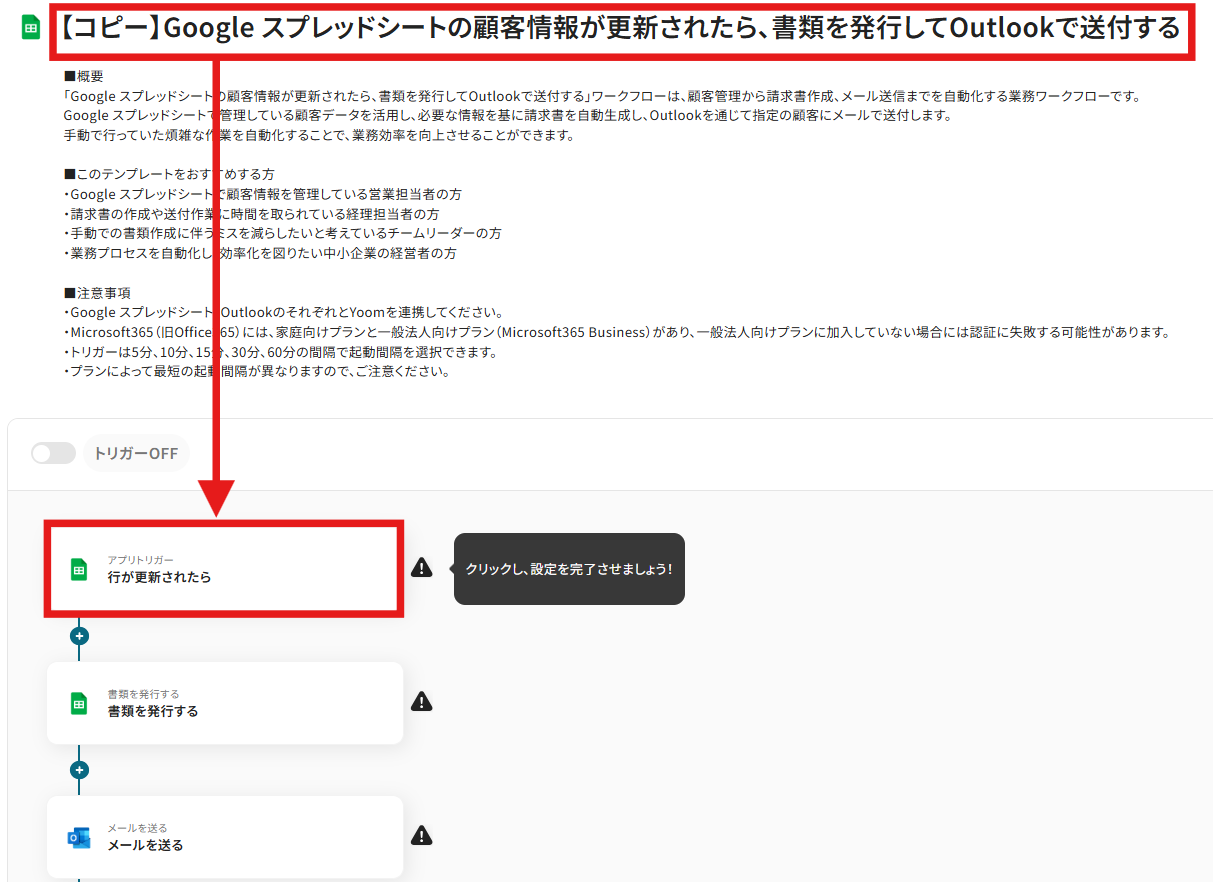Click the line プランによって最短の起動間隔が異なります

point(256,371)
